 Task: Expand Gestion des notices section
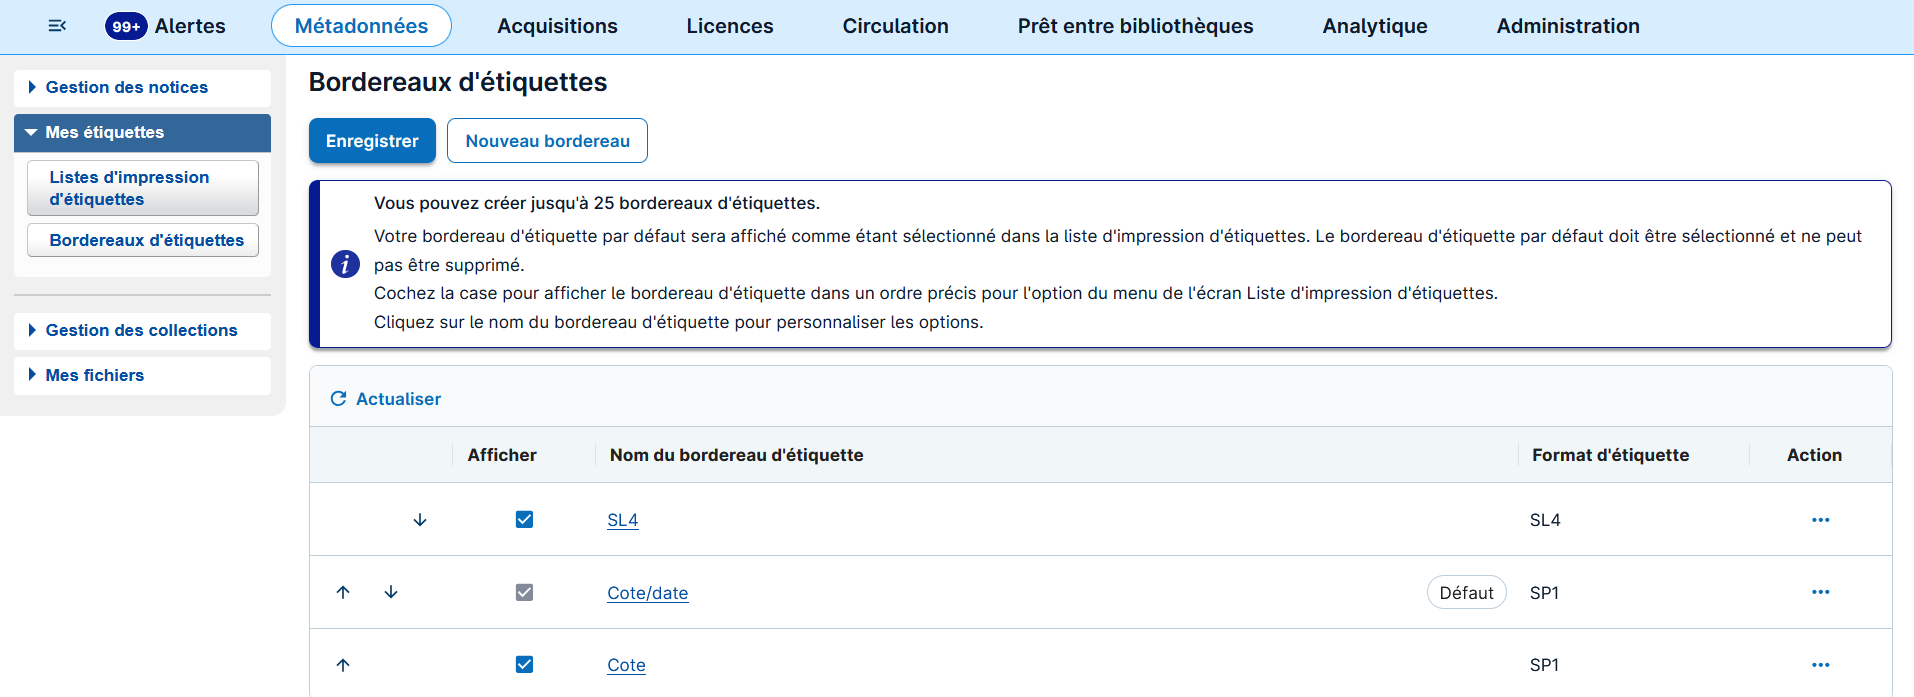[x=126, y=88]
